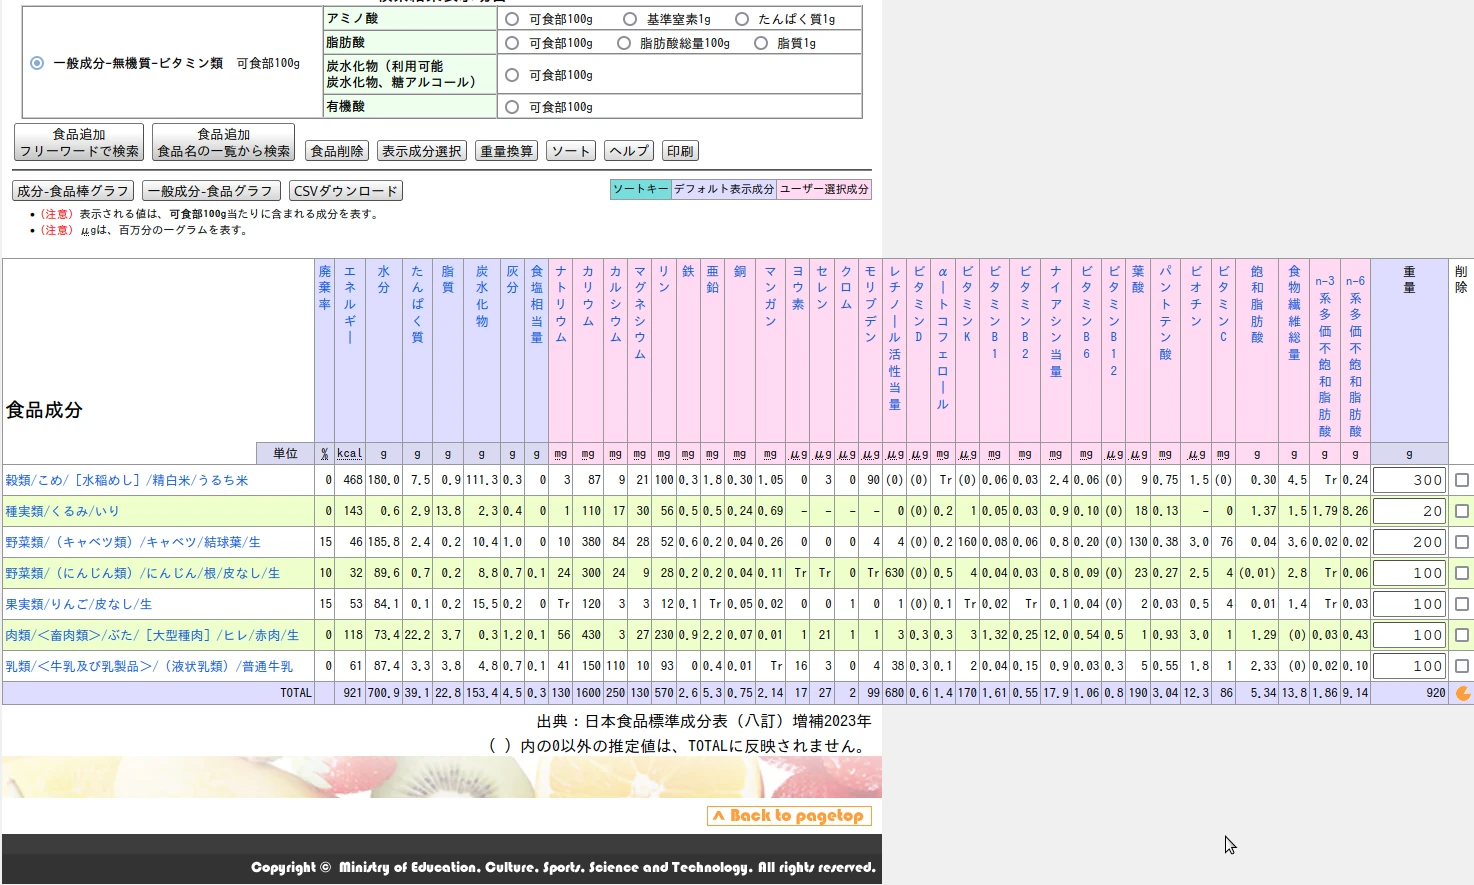
Task: Click the 重量換算 conversion button
Action: (505, 150)
